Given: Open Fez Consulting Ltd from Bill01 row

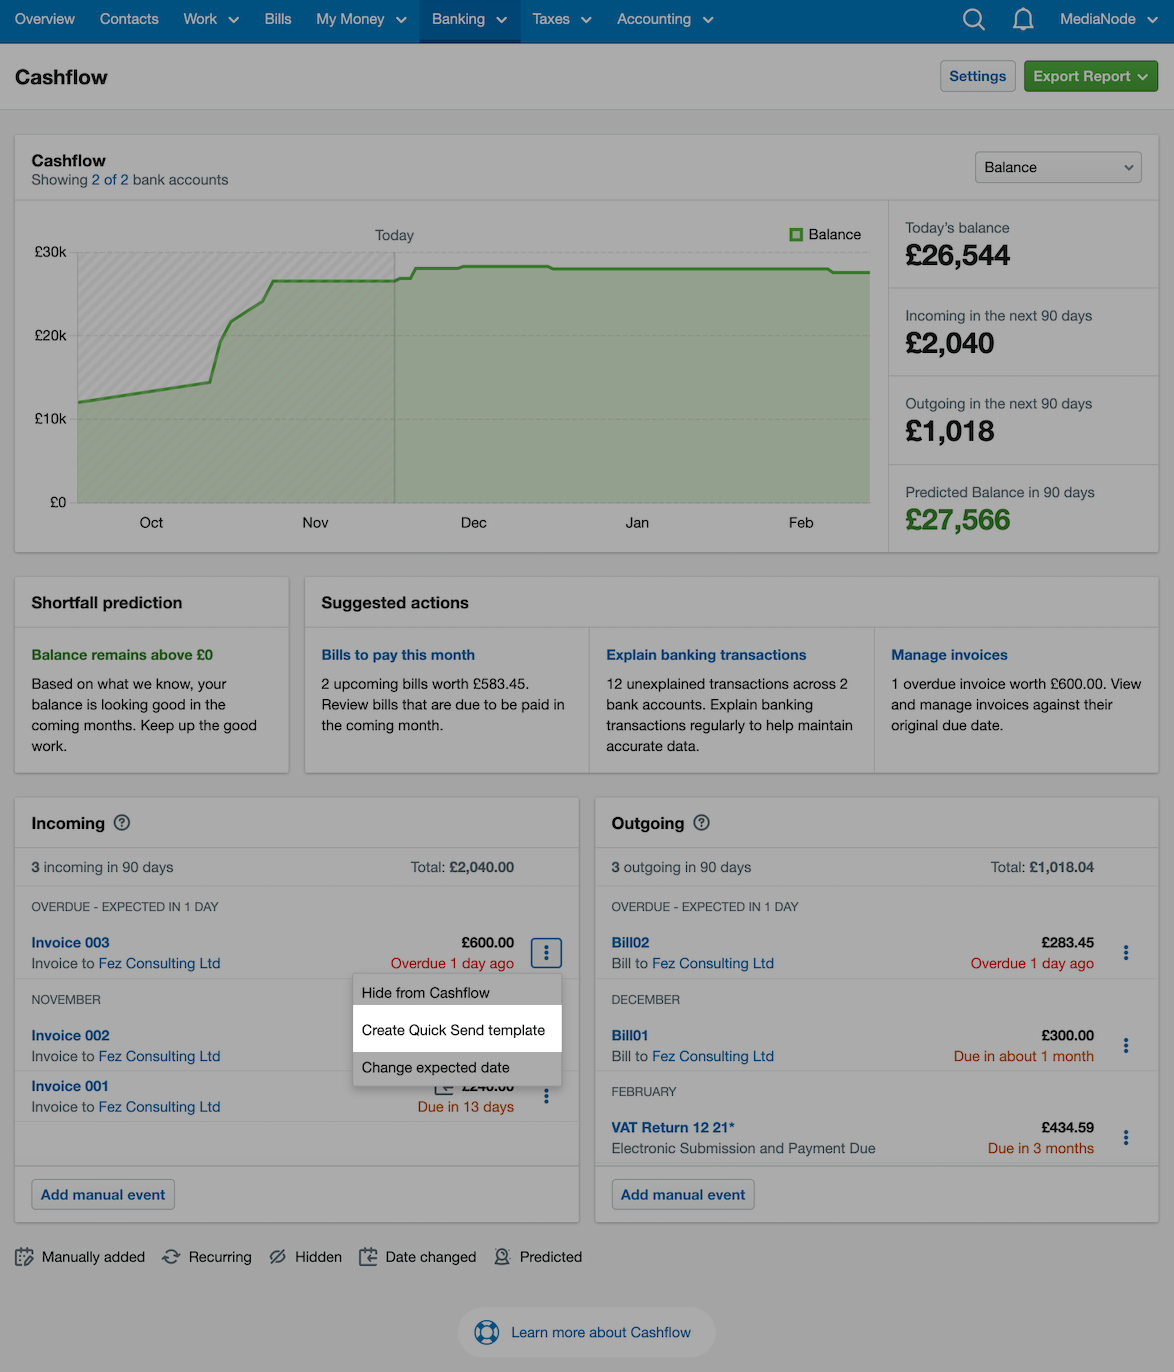Looking at the screenshot, I should 713,1057.
